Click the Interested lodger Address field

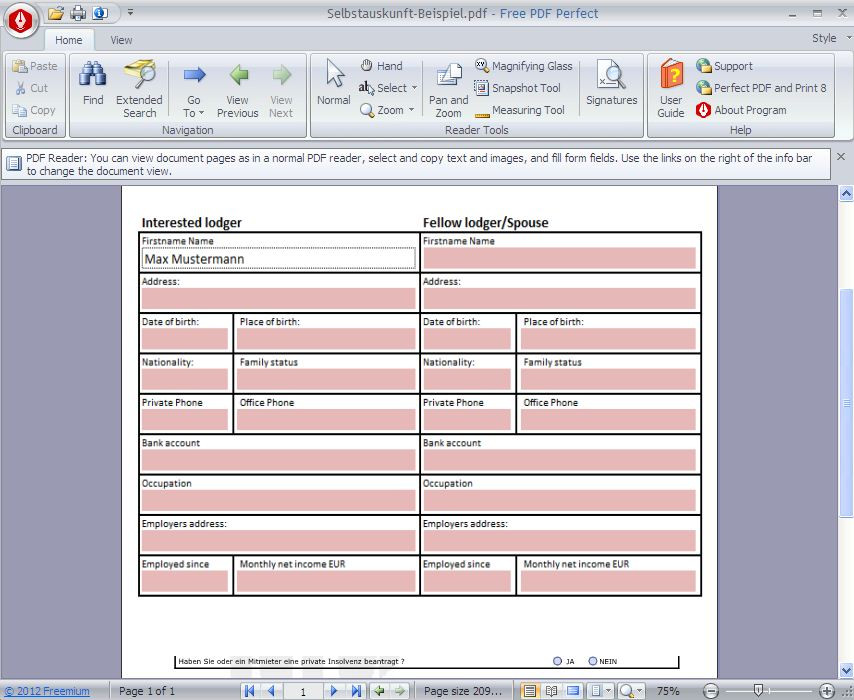[279, 299]
